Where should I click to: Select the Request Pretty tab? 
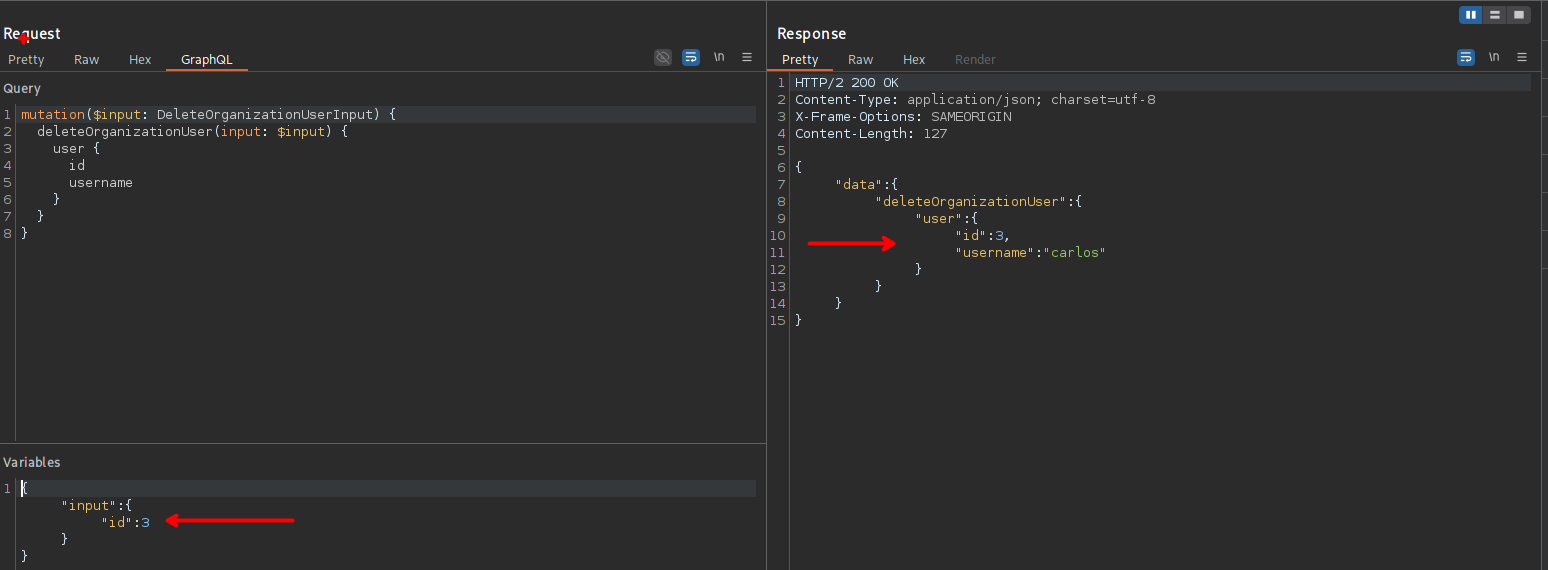tap(26, 60)
